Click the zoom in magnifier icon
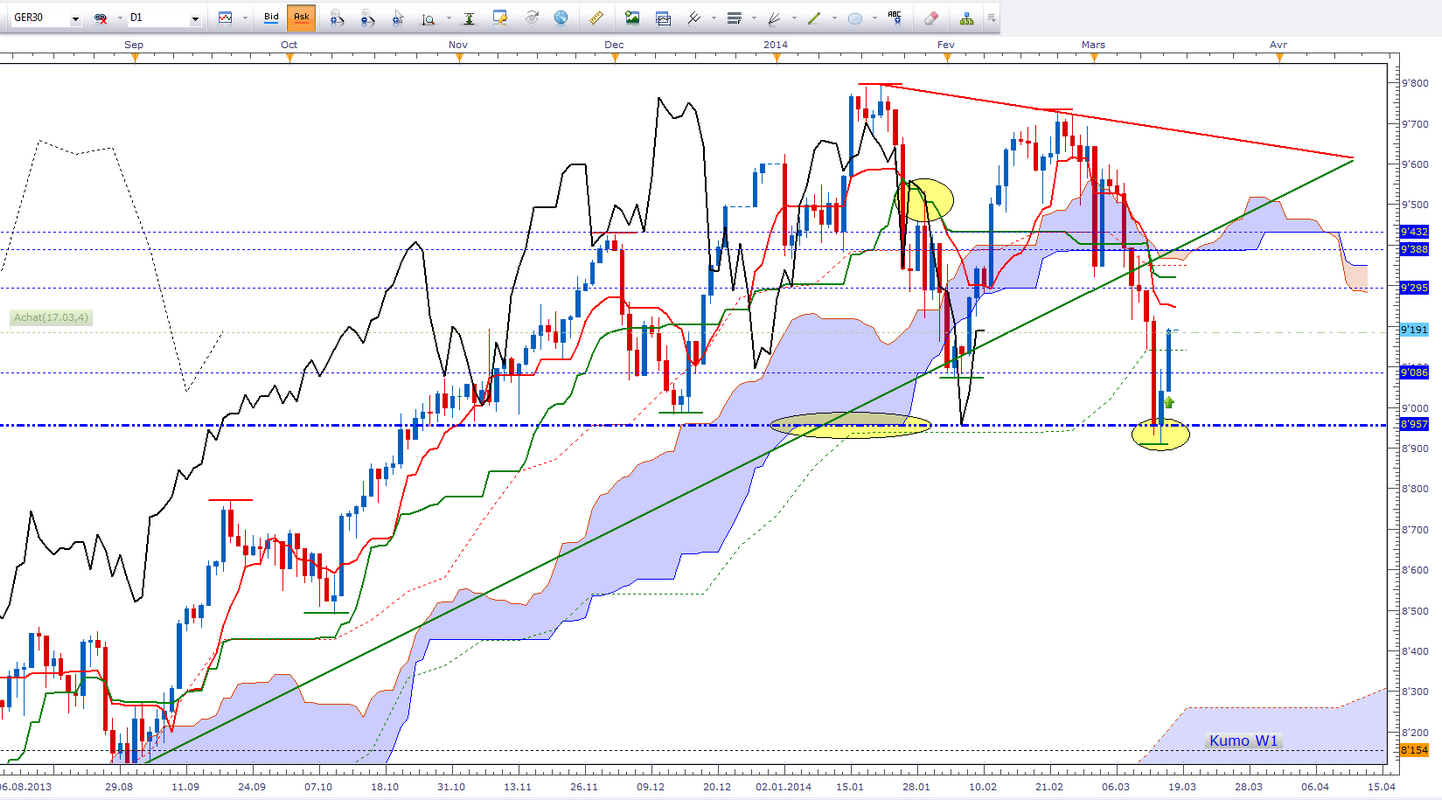1442x800 pixels. coord(337,18)
